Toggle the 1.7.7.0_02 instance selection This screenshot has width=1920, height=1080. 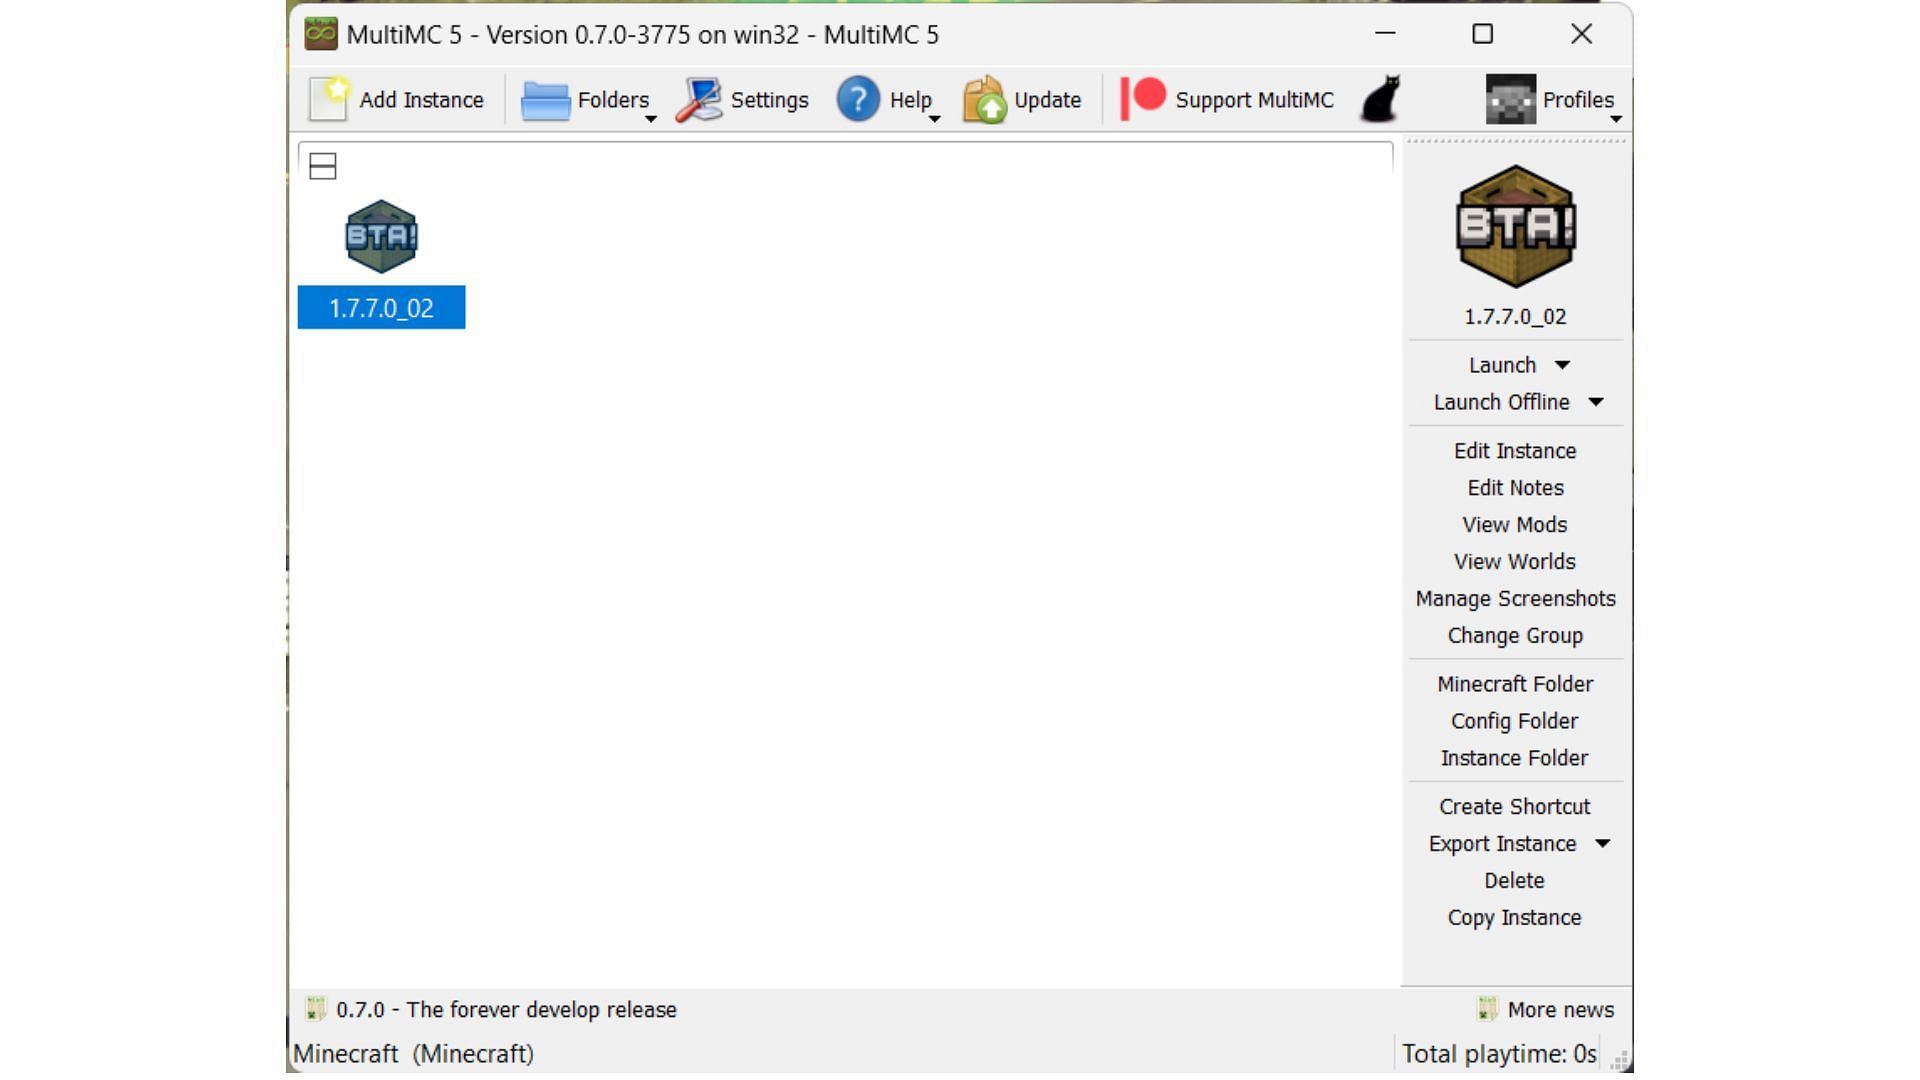[x=381, y=260]
